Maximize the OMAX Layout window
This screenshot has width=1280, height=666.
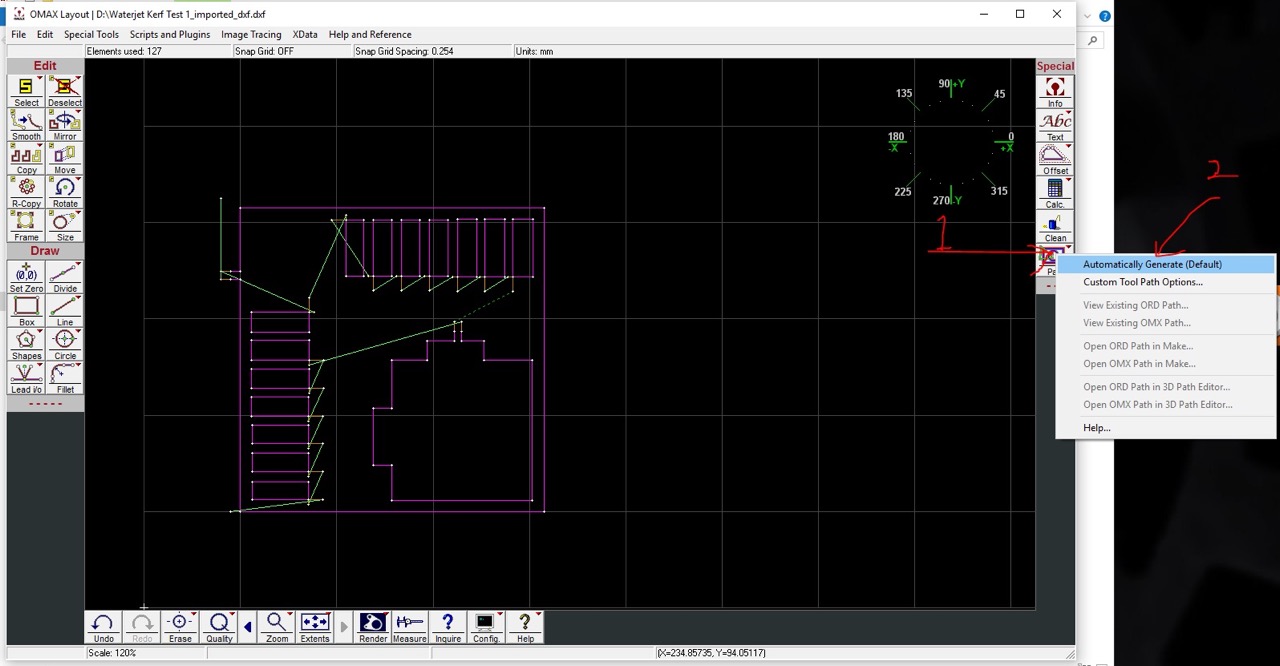click(x=1020, y=14)
